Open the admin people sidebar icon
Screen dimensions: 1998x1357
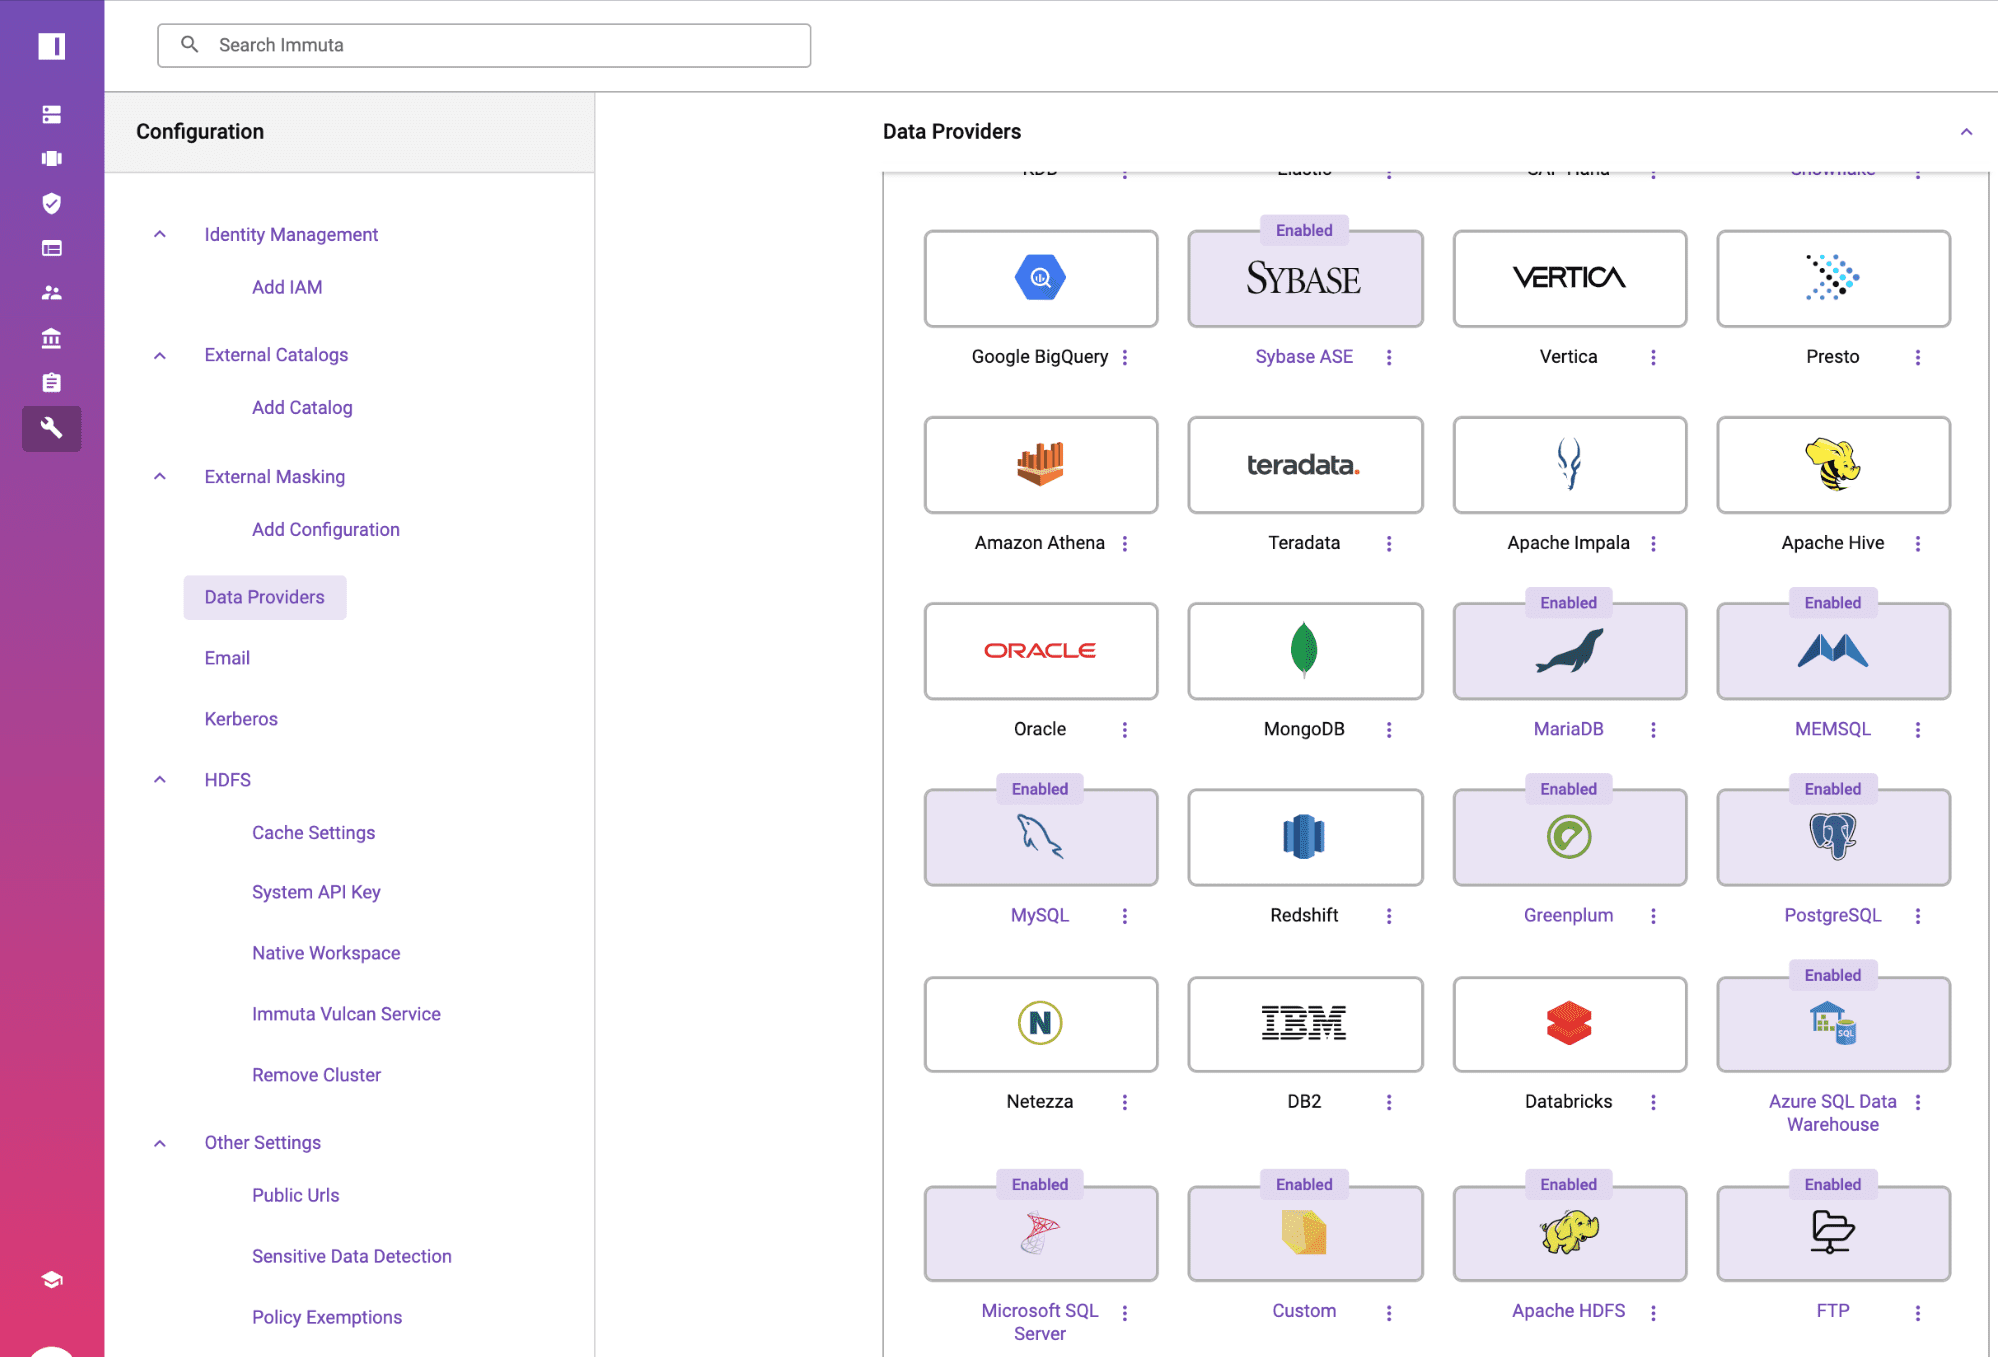click(x=52, y=293)
